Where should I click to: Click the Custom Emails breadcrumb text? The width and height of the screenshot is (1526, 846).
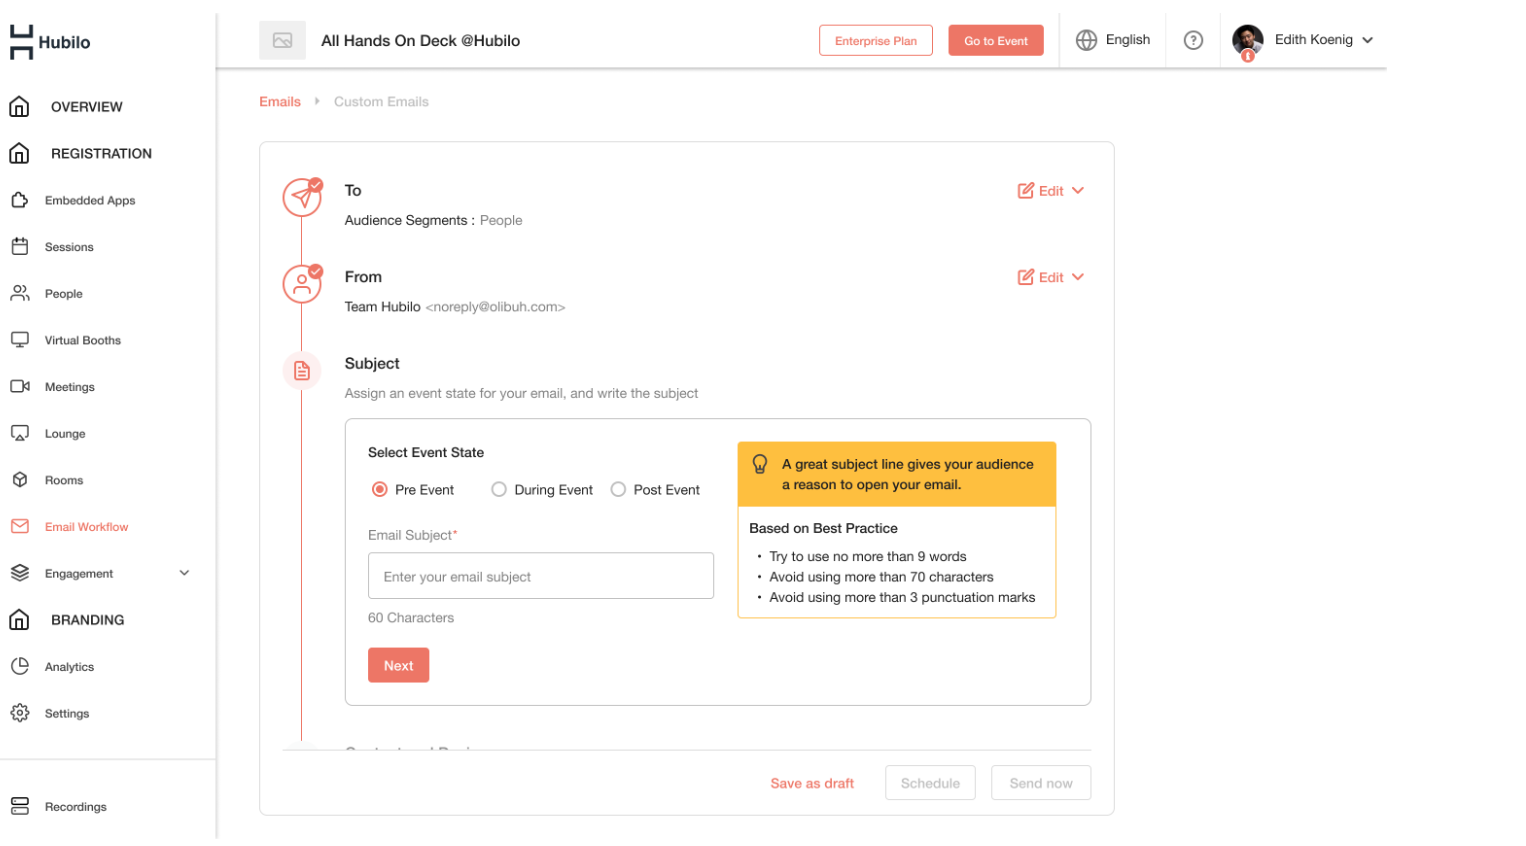click(x=381, y=102)
